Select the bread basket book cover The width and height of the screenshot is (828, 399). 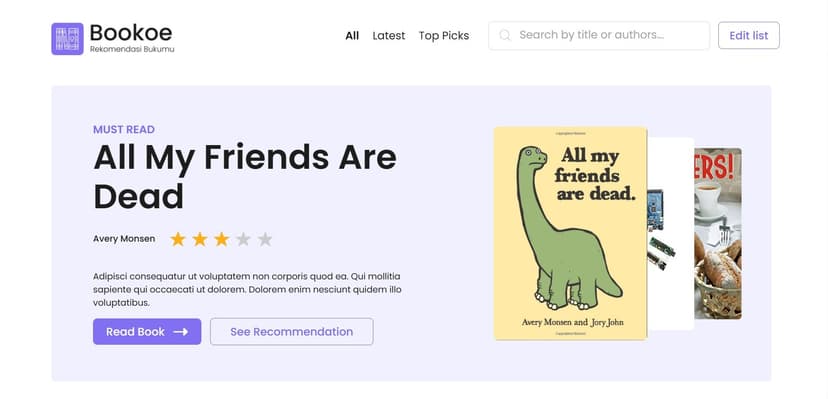718,233
